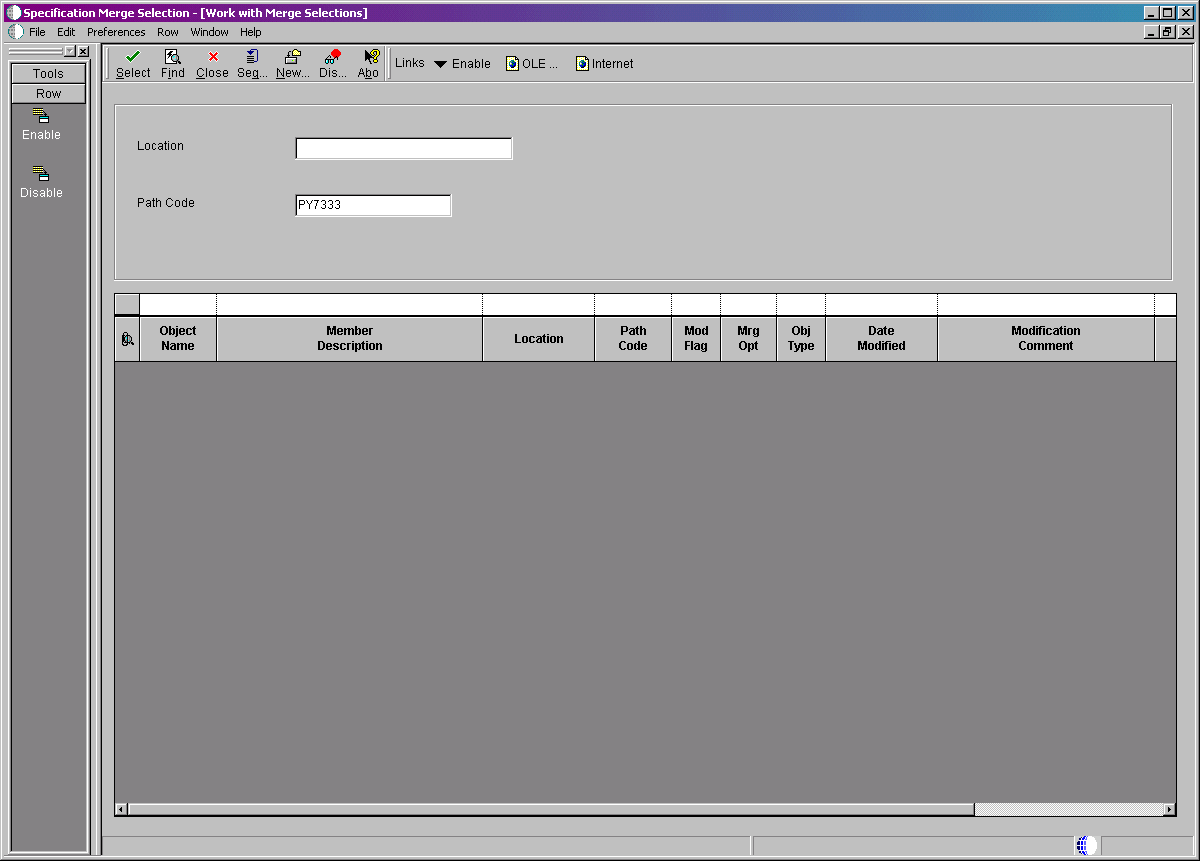Screen dimensions: 1200x861
Task: Click the Mod Flag column header
Action: pos(696,338)
